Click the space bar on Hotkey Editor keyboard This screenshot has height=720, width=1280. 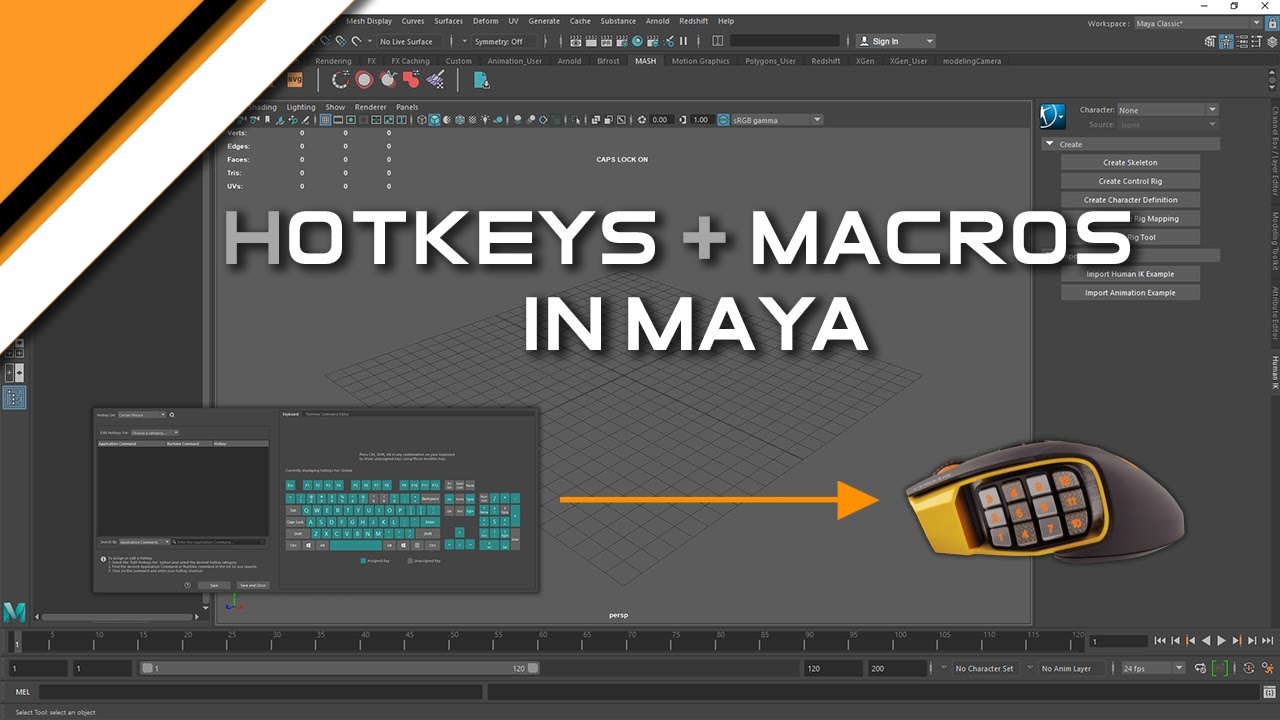point(356,545)
